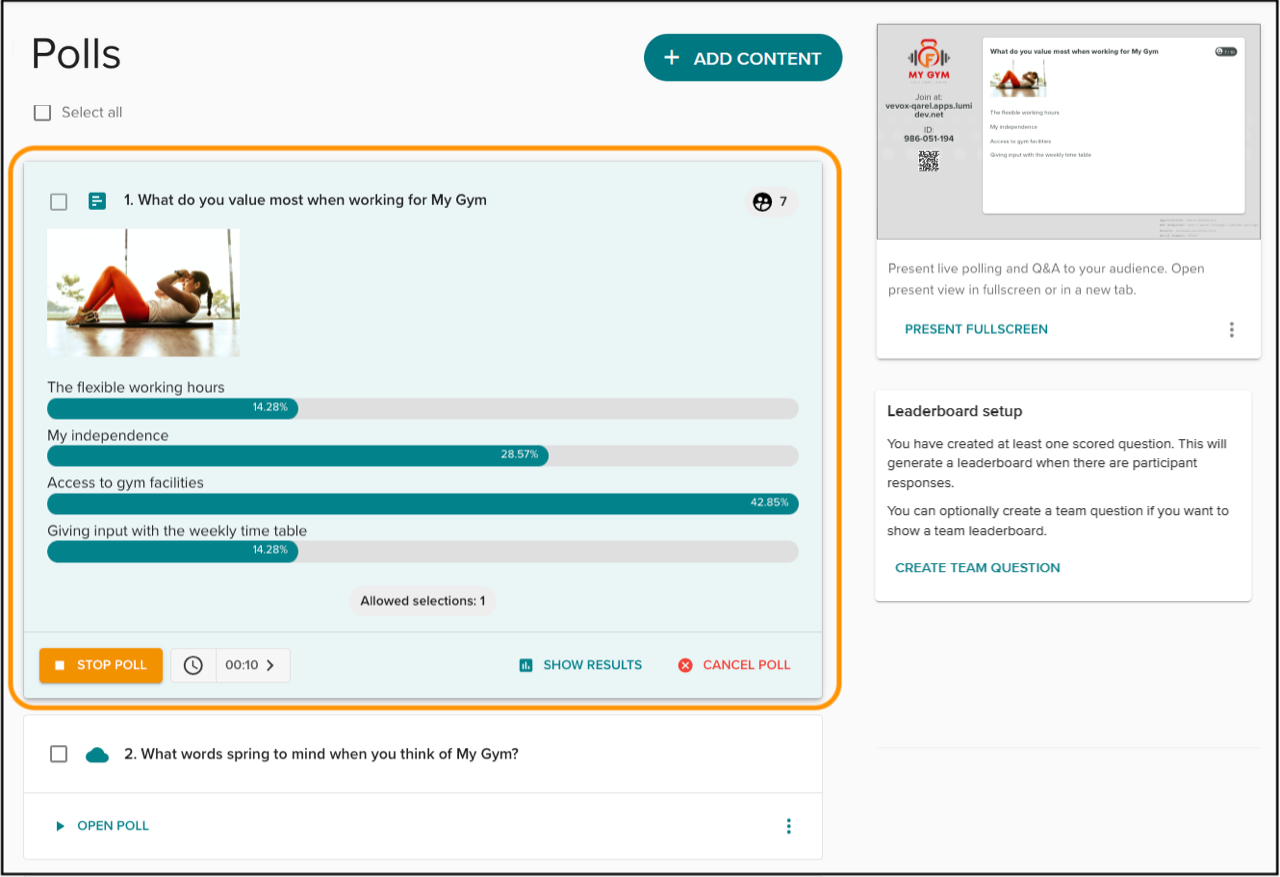
Task: Show results for the current poll
Action: [x=581, y=665]
